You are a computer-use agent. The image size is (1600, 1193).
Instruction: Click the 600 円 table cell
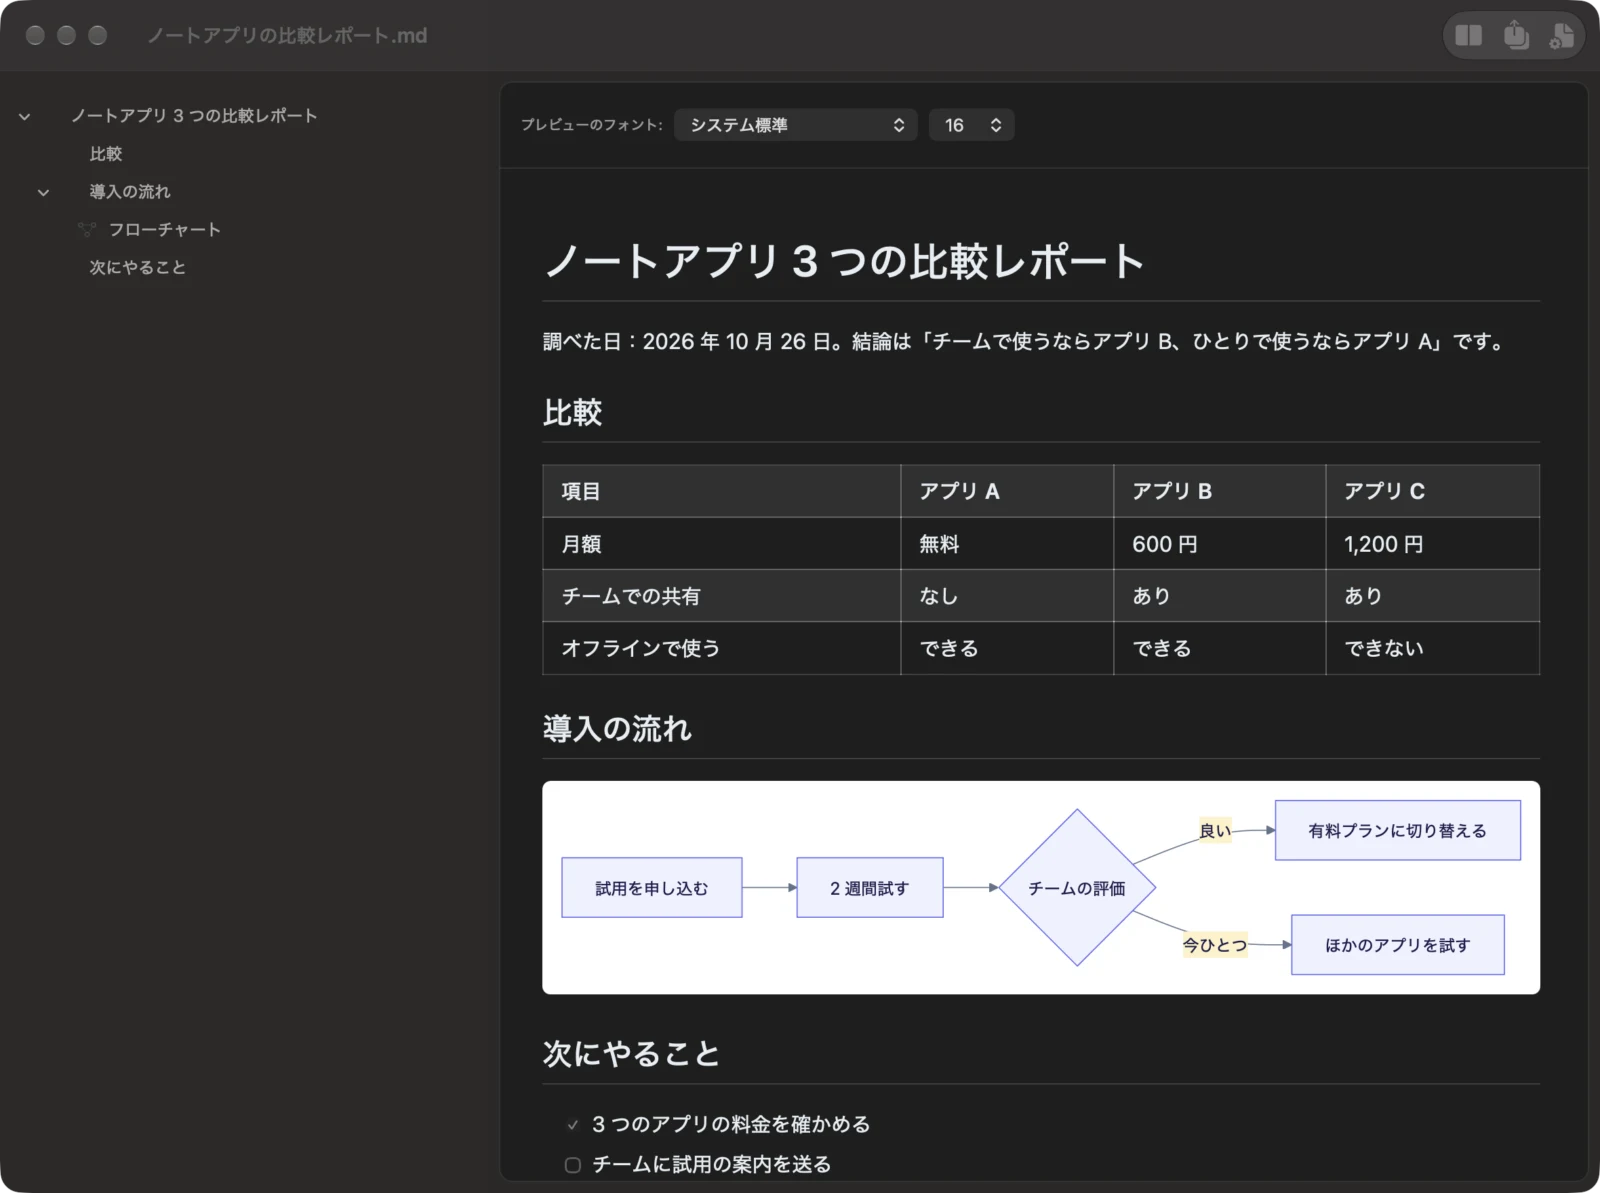pos(1220,544)
